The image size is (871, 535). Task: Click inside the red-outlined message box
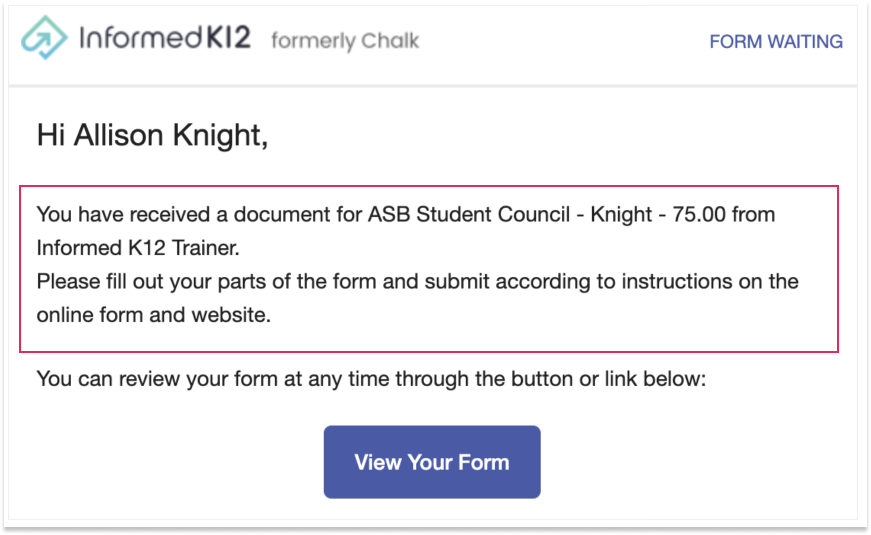[429, 269]
